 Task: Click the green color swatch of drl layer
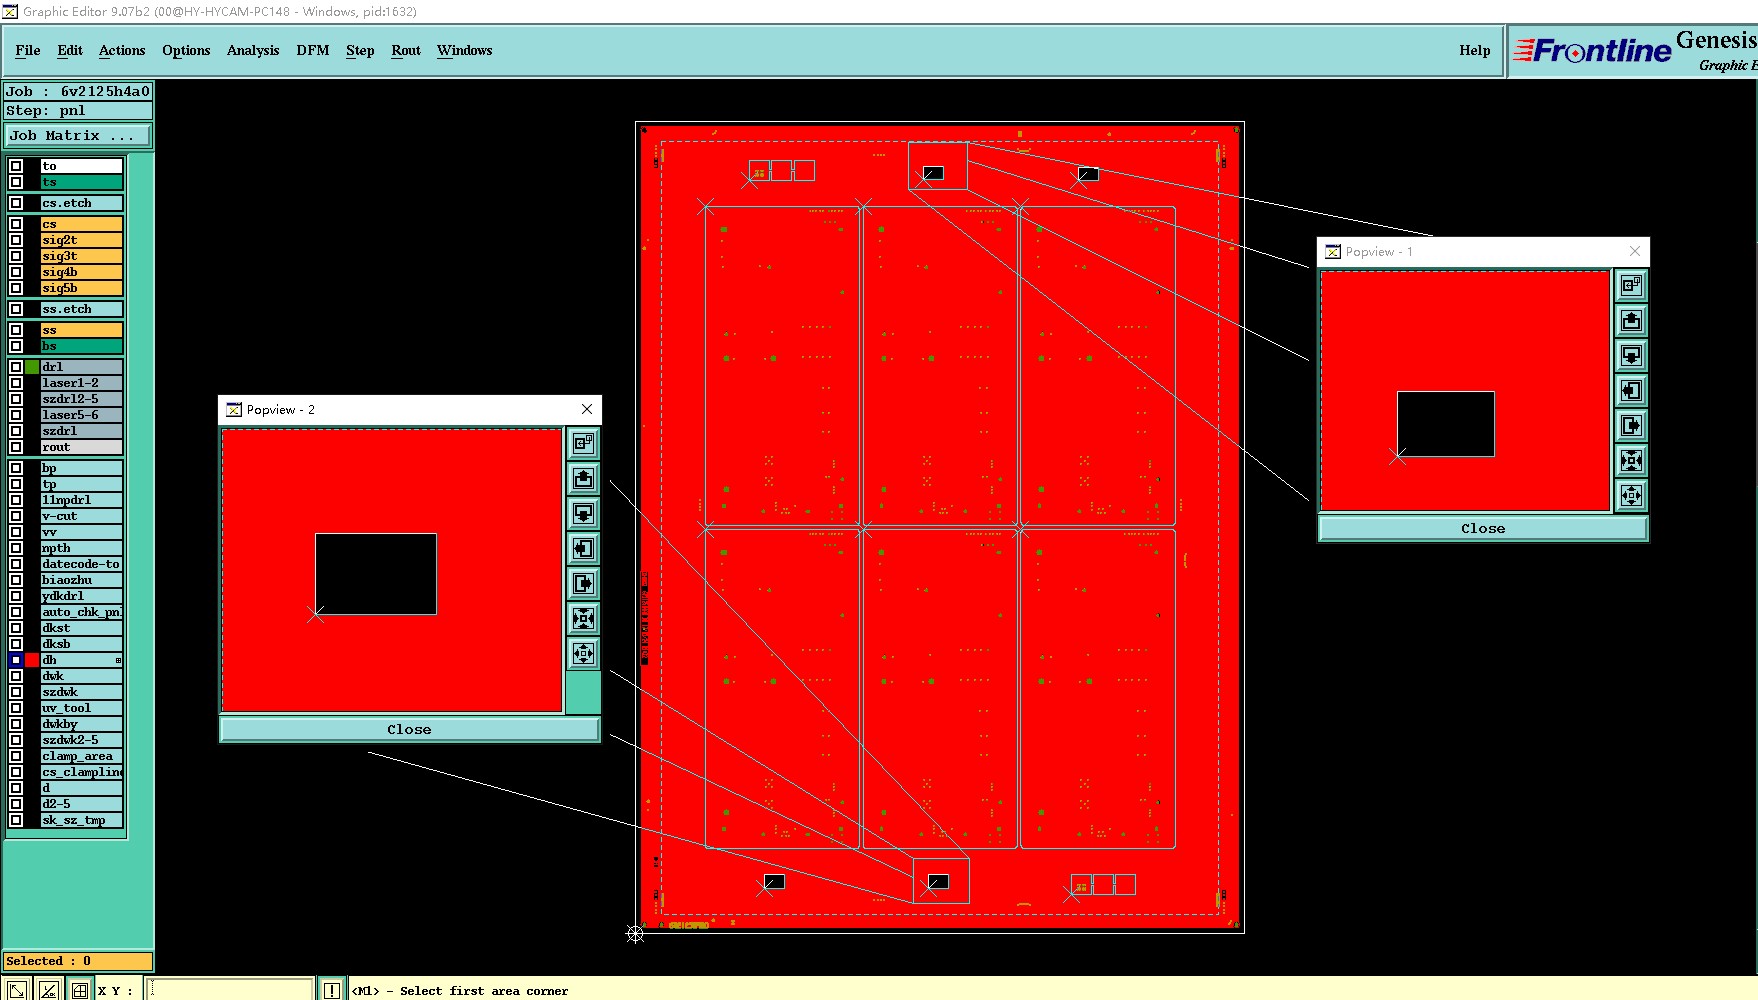pyautogui.click(x=32, y=367)
